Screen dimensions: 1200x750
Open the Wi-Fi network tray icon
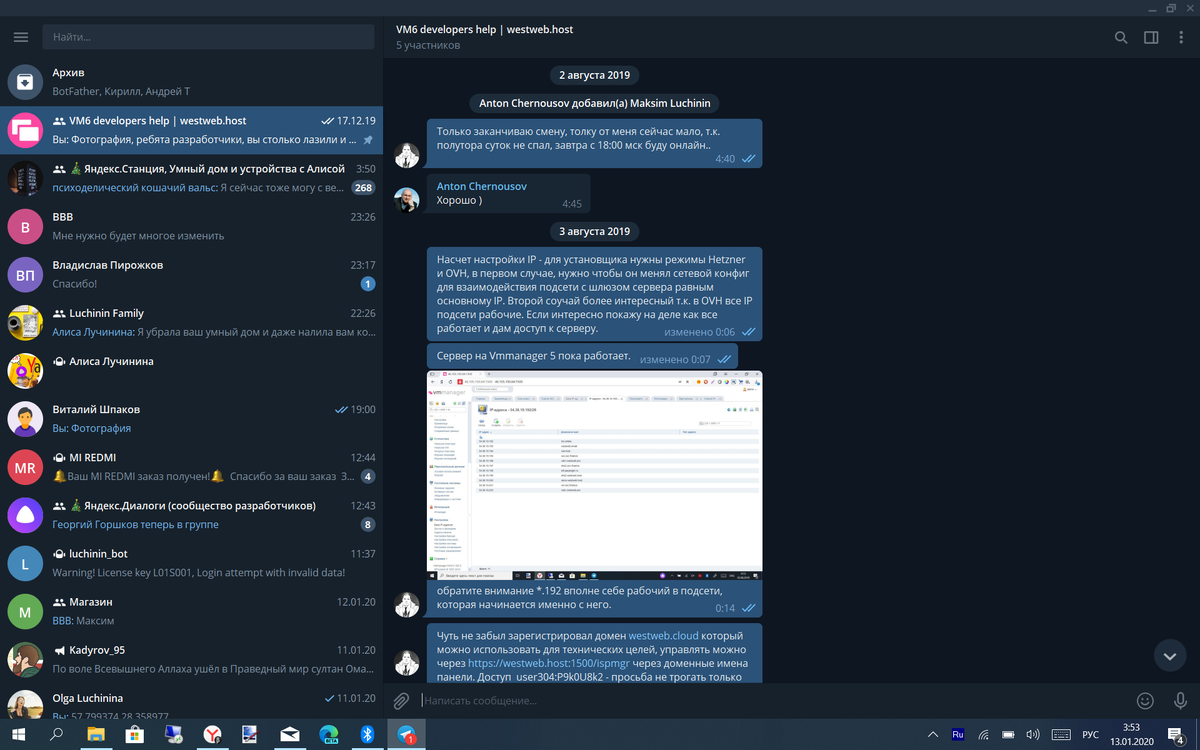983,735
